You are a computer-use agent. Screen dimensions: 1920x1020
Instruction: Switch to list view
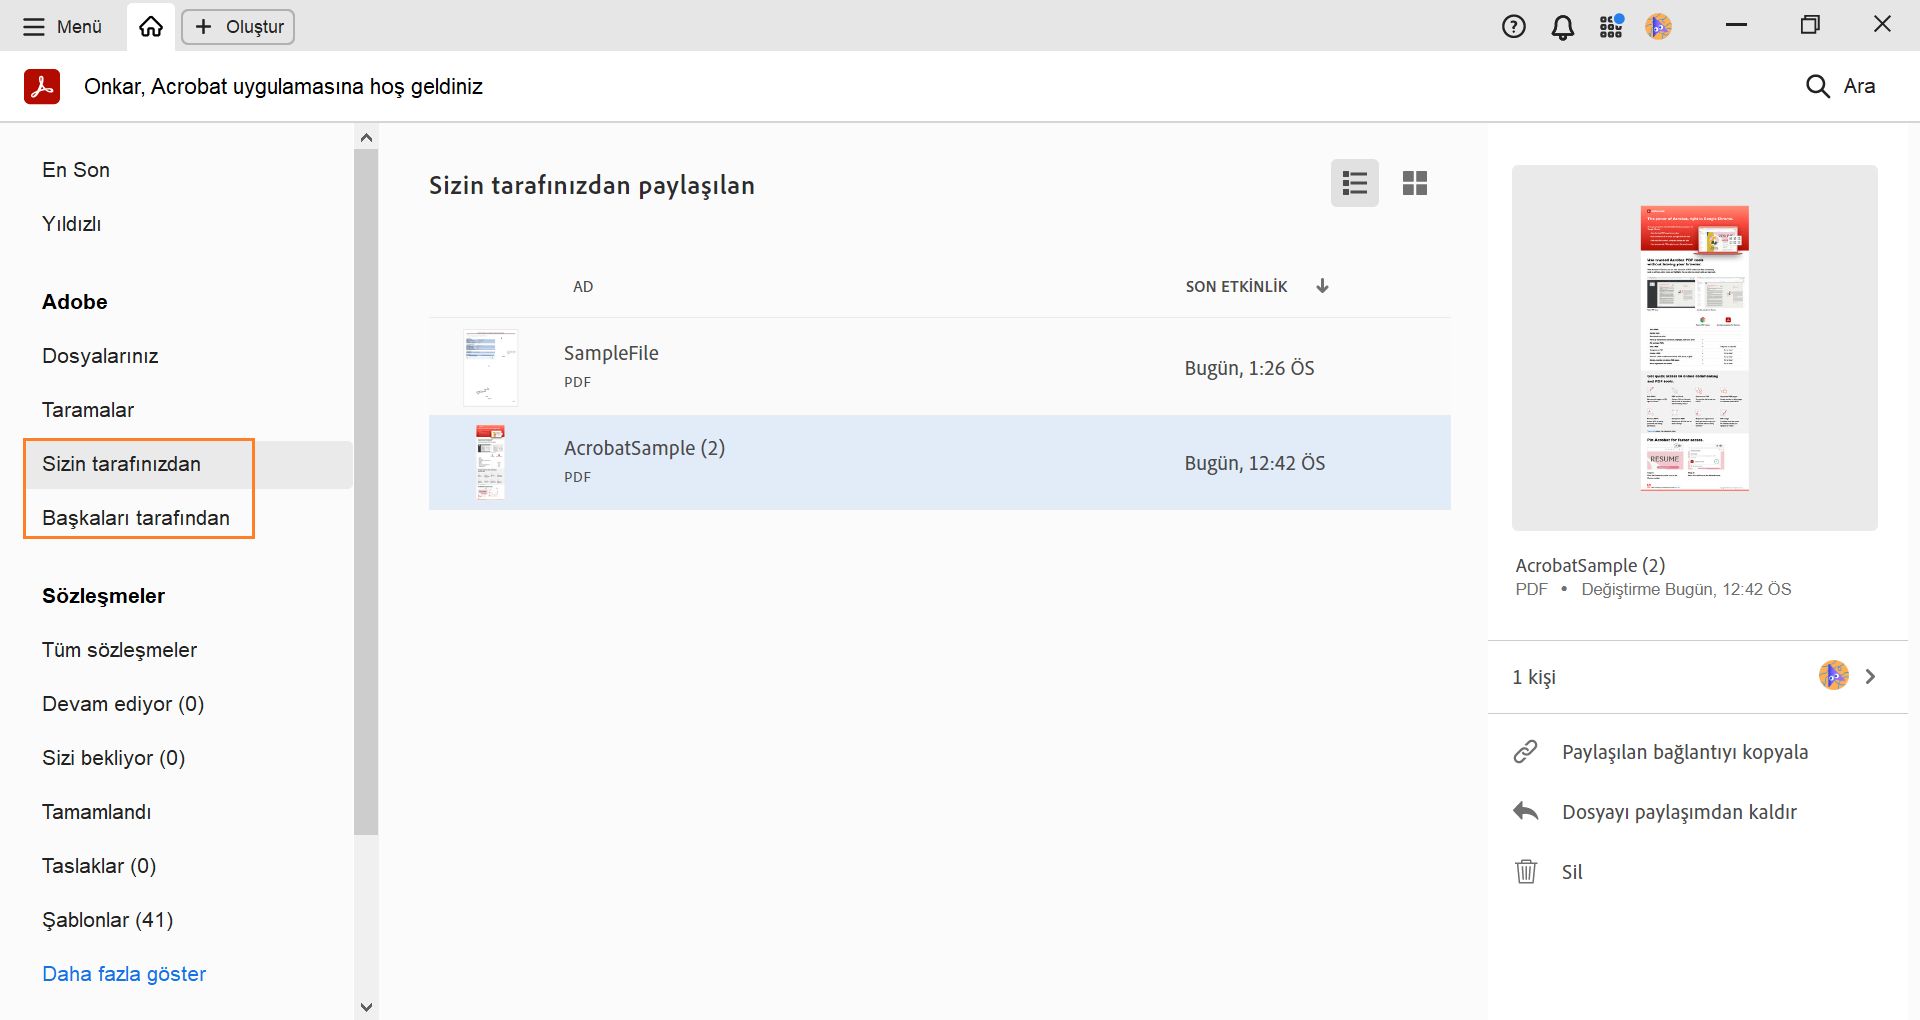tap(1354, 183)
